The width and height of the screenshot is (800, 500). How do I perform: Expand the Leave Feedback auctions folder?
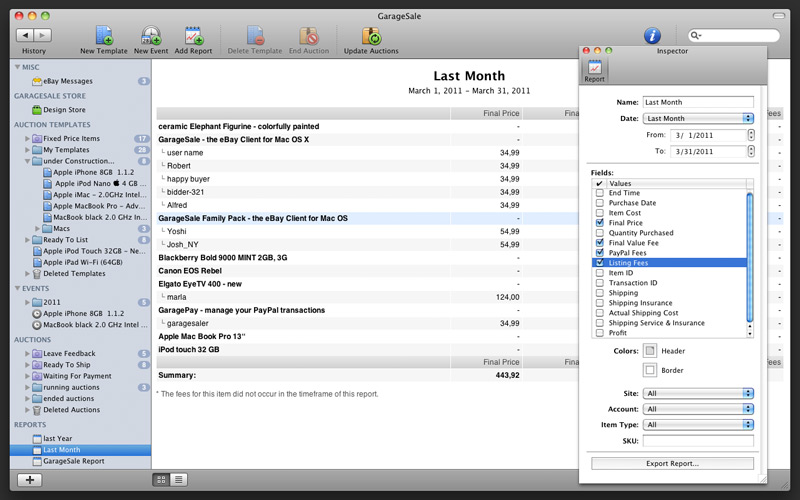27,353
